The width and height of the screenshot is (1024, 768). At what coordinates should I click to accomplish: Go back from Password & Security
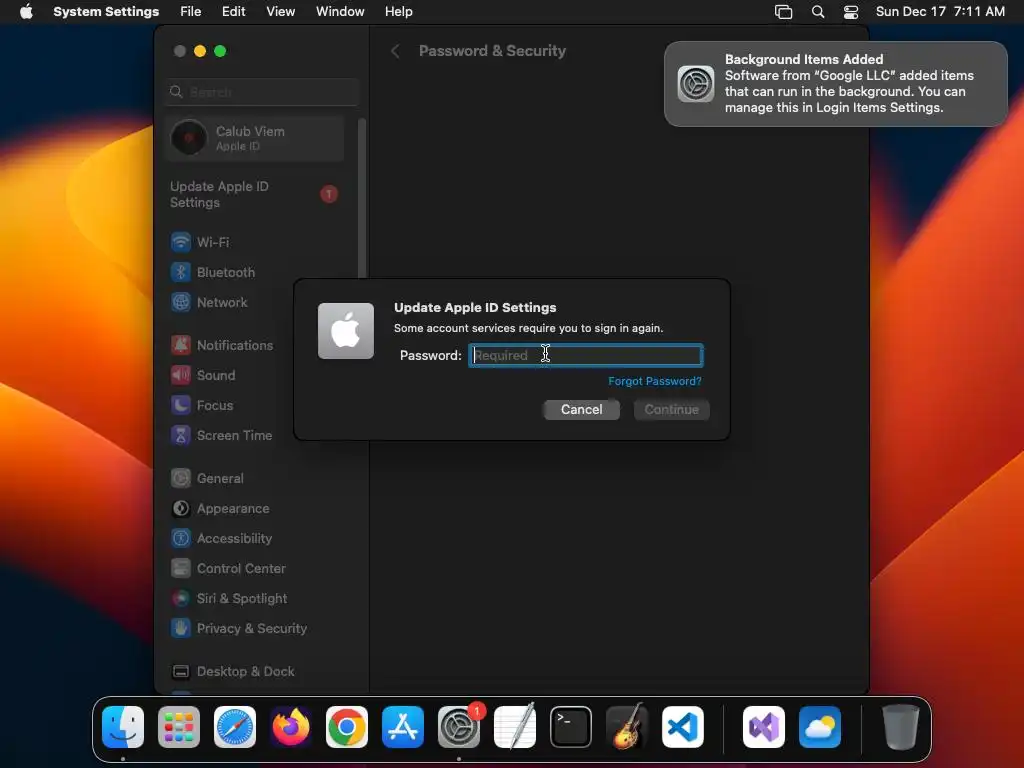(395, 51)
